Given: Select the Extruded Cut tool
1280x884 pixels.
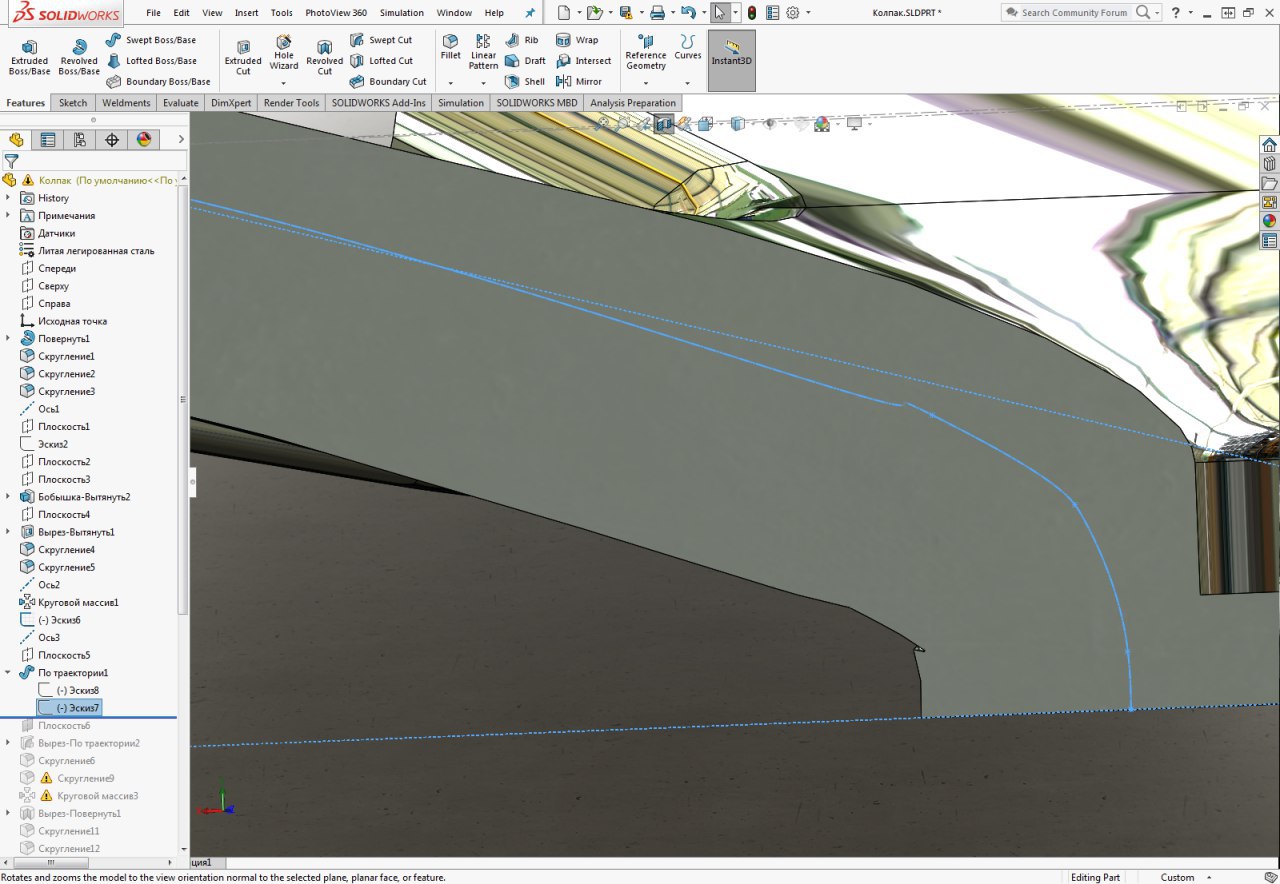Looking at the screenshot, I should pos(243,58).
